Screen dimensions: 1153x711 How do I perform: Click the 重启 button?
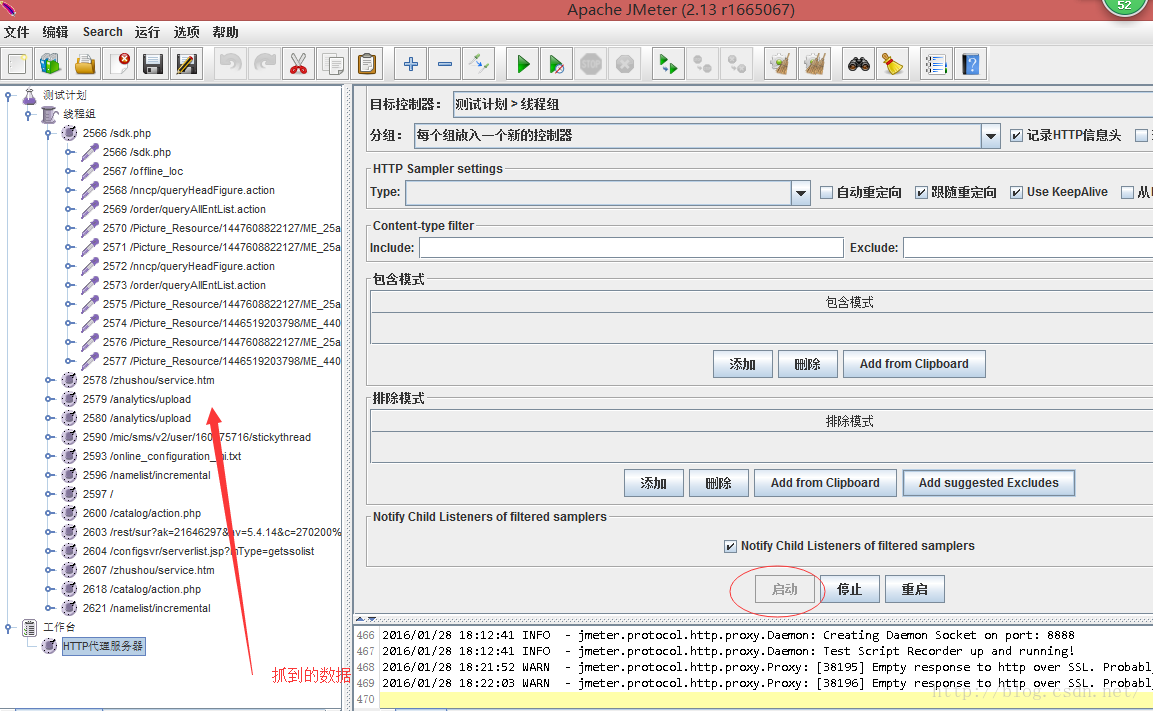pos(915,589)
